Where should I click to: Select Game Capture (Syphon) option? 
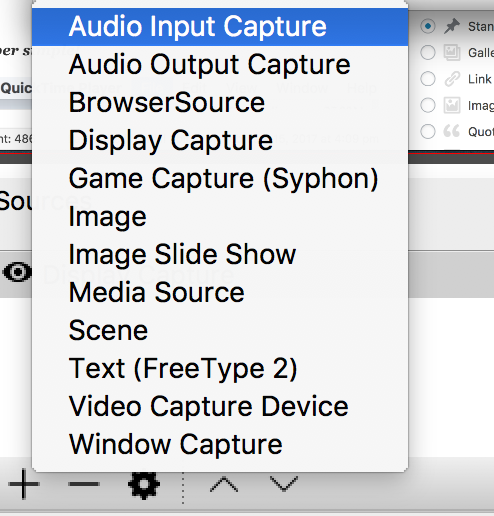tap(220, 179)
